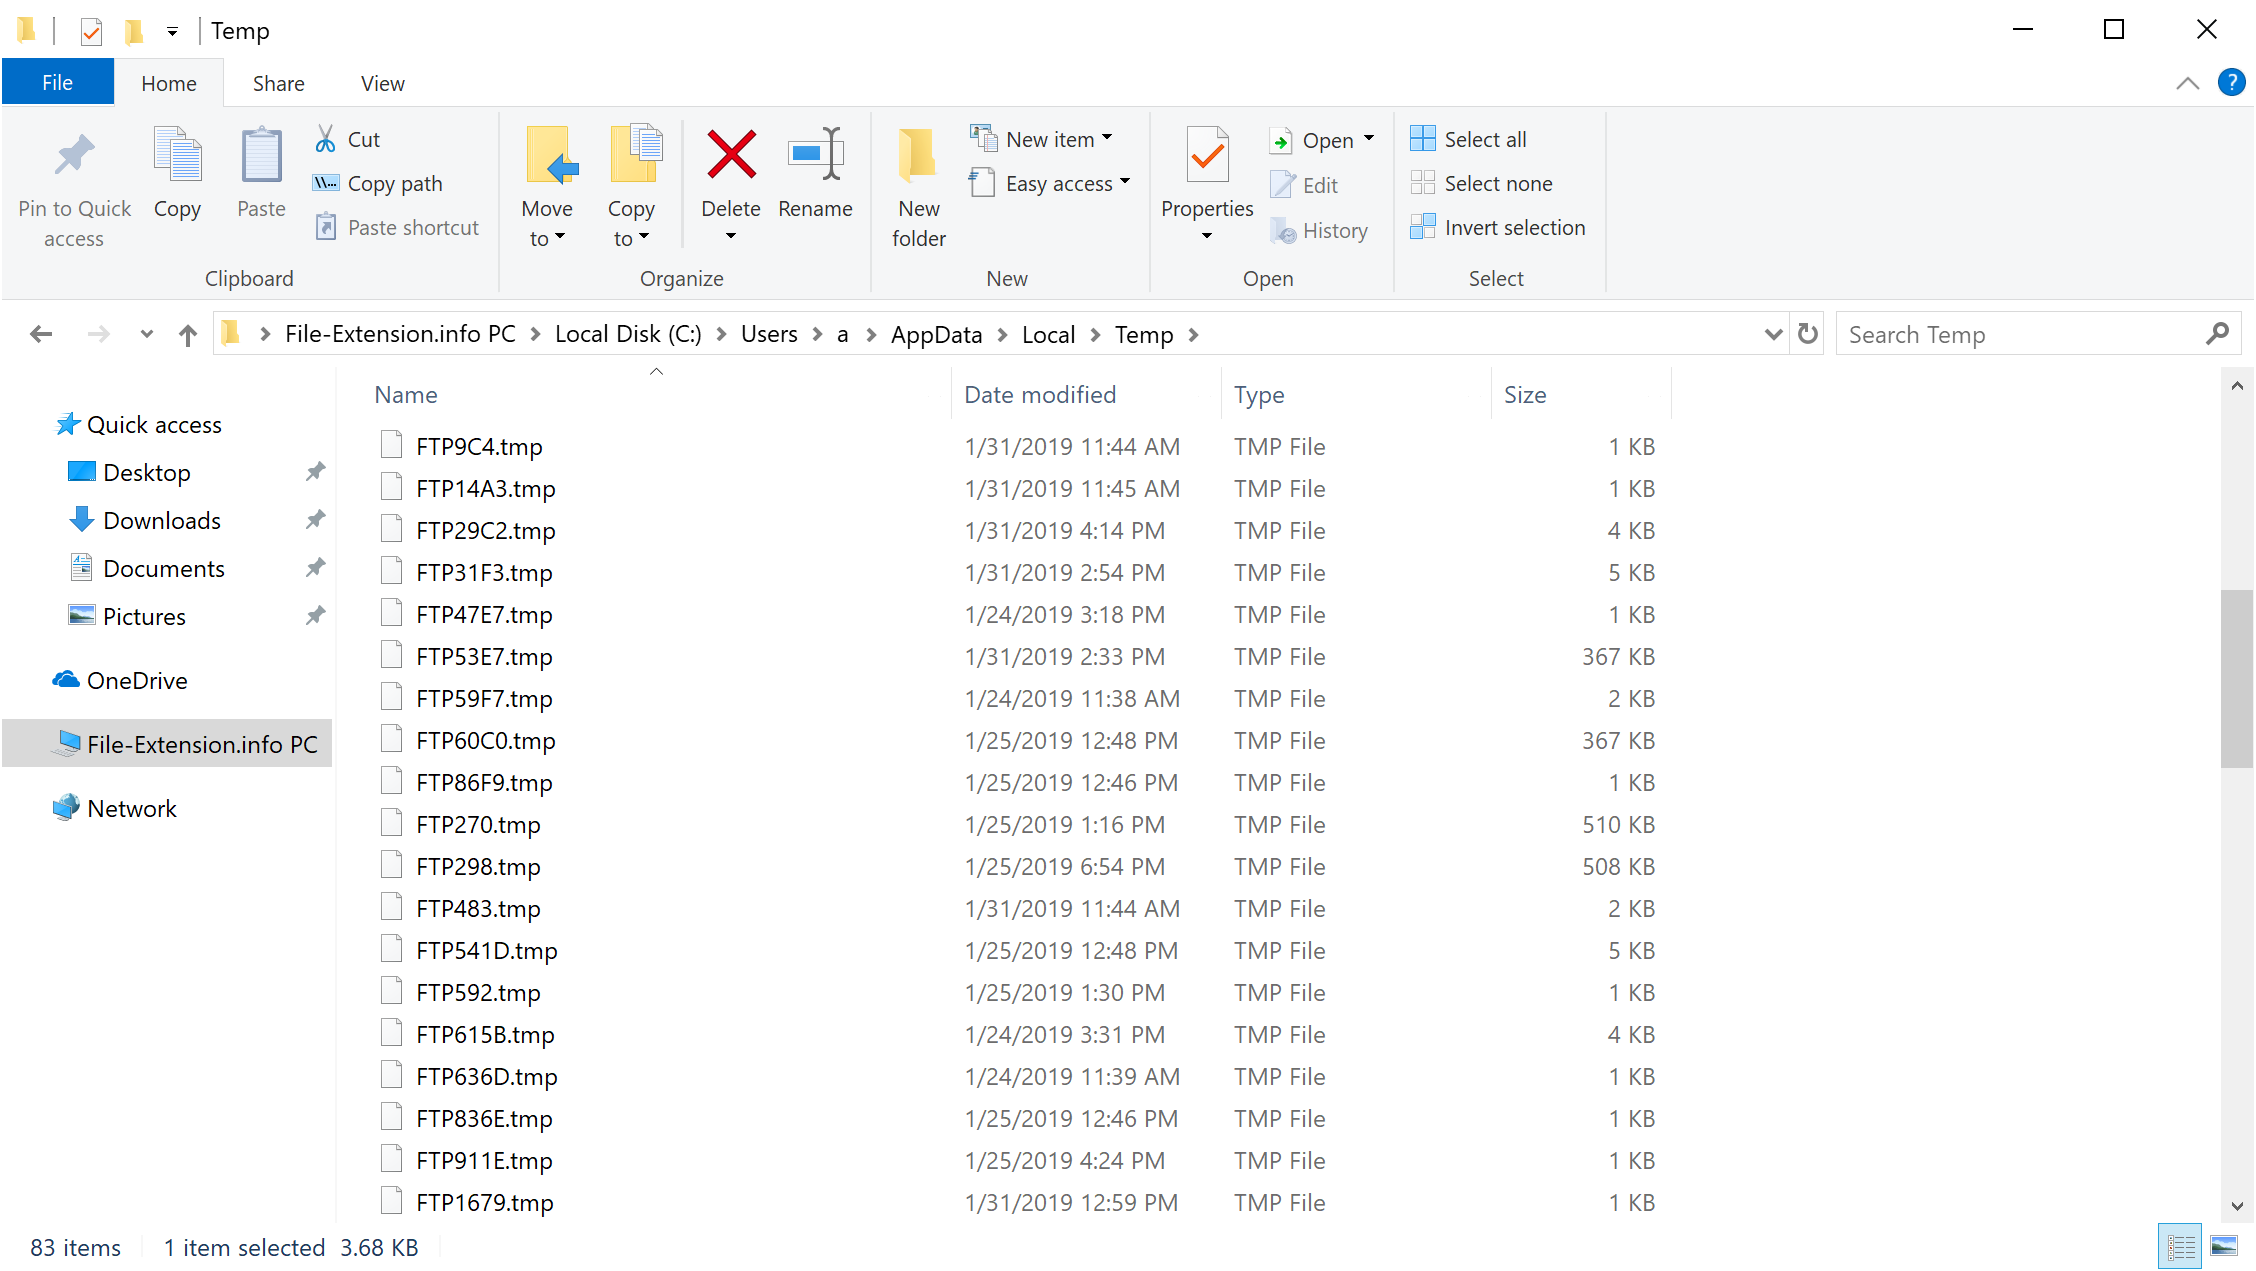The height and width of the screenshot is (1271, 2256).
Task: Enable Pin to Quick Access toggle
Action: point(74,186)
